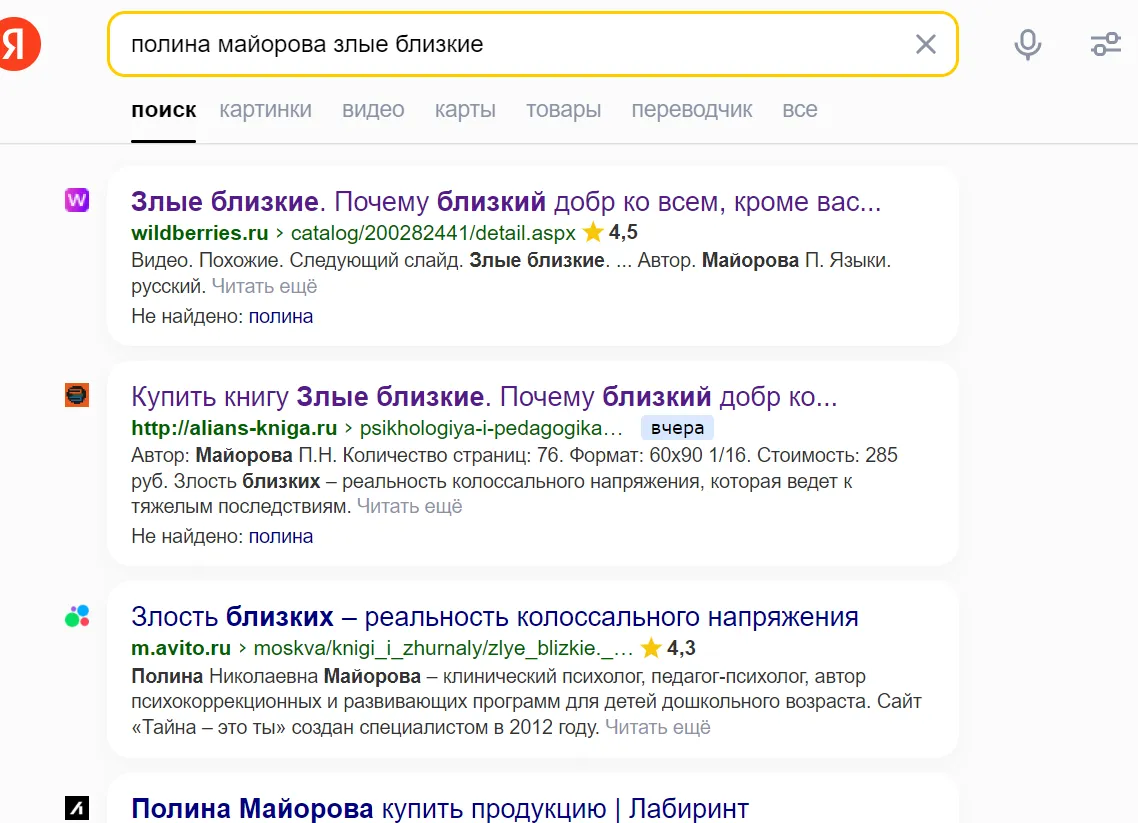Open Купить книгу Злые близкие result
The height and width of the screenshot is (823, 1138).
[484, 396]
